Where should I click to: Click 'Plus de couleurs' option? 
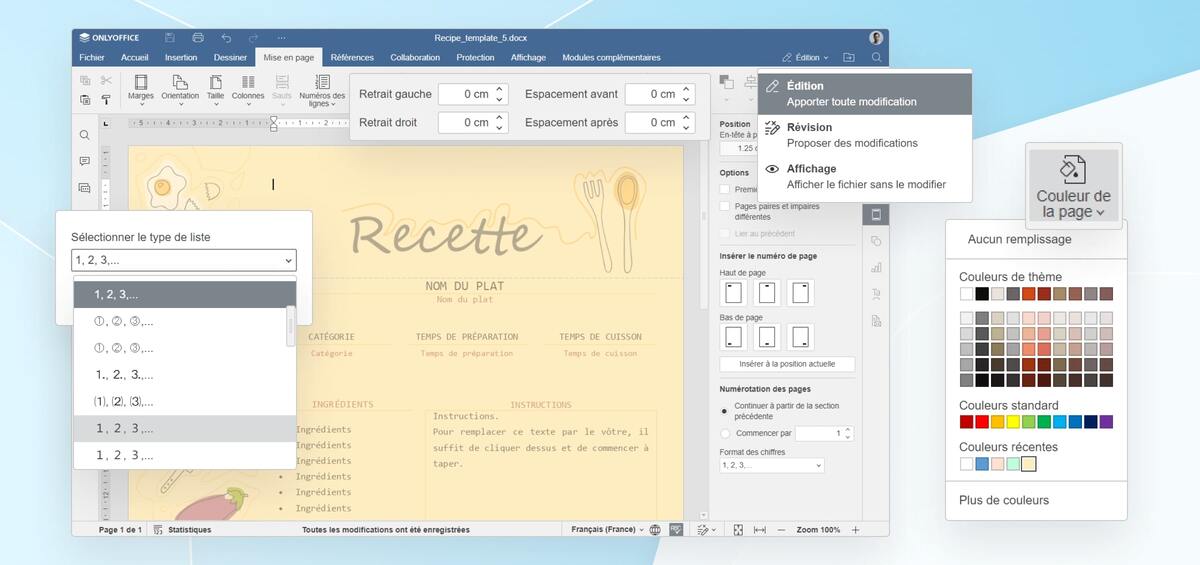tap(1003, 500)
